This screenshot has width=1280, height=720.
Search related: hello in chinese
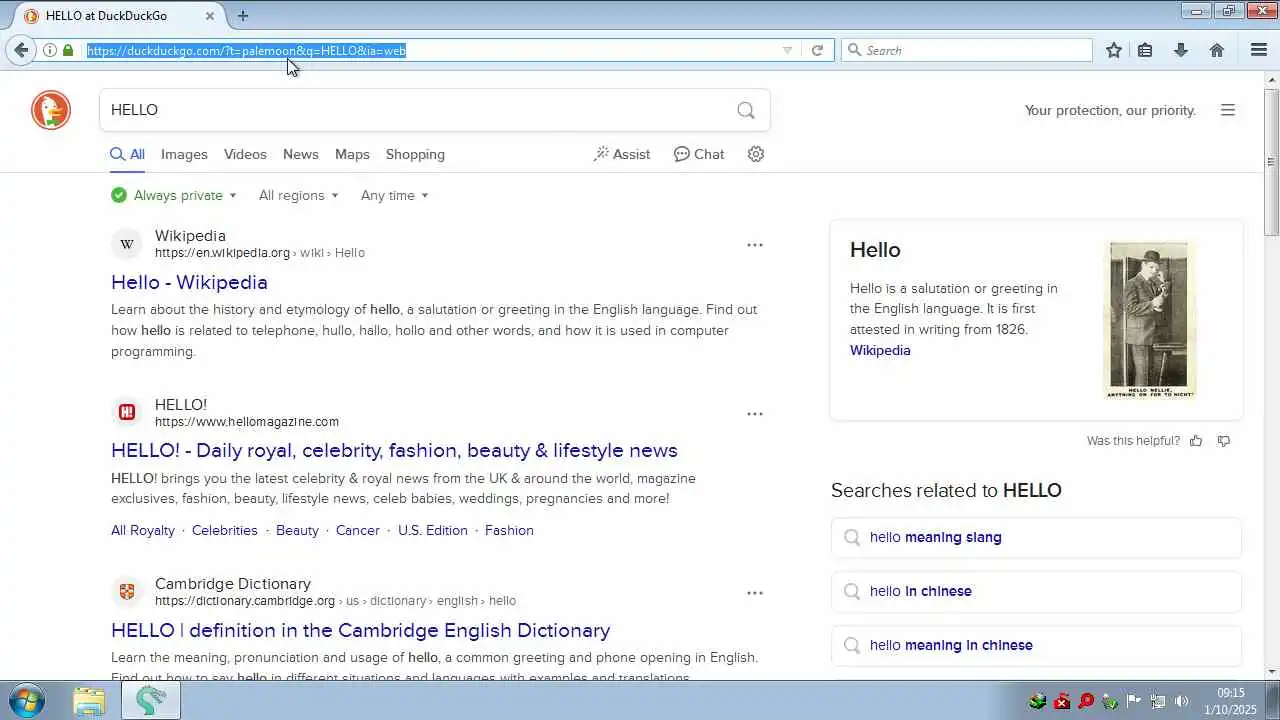pos(1036,592)
